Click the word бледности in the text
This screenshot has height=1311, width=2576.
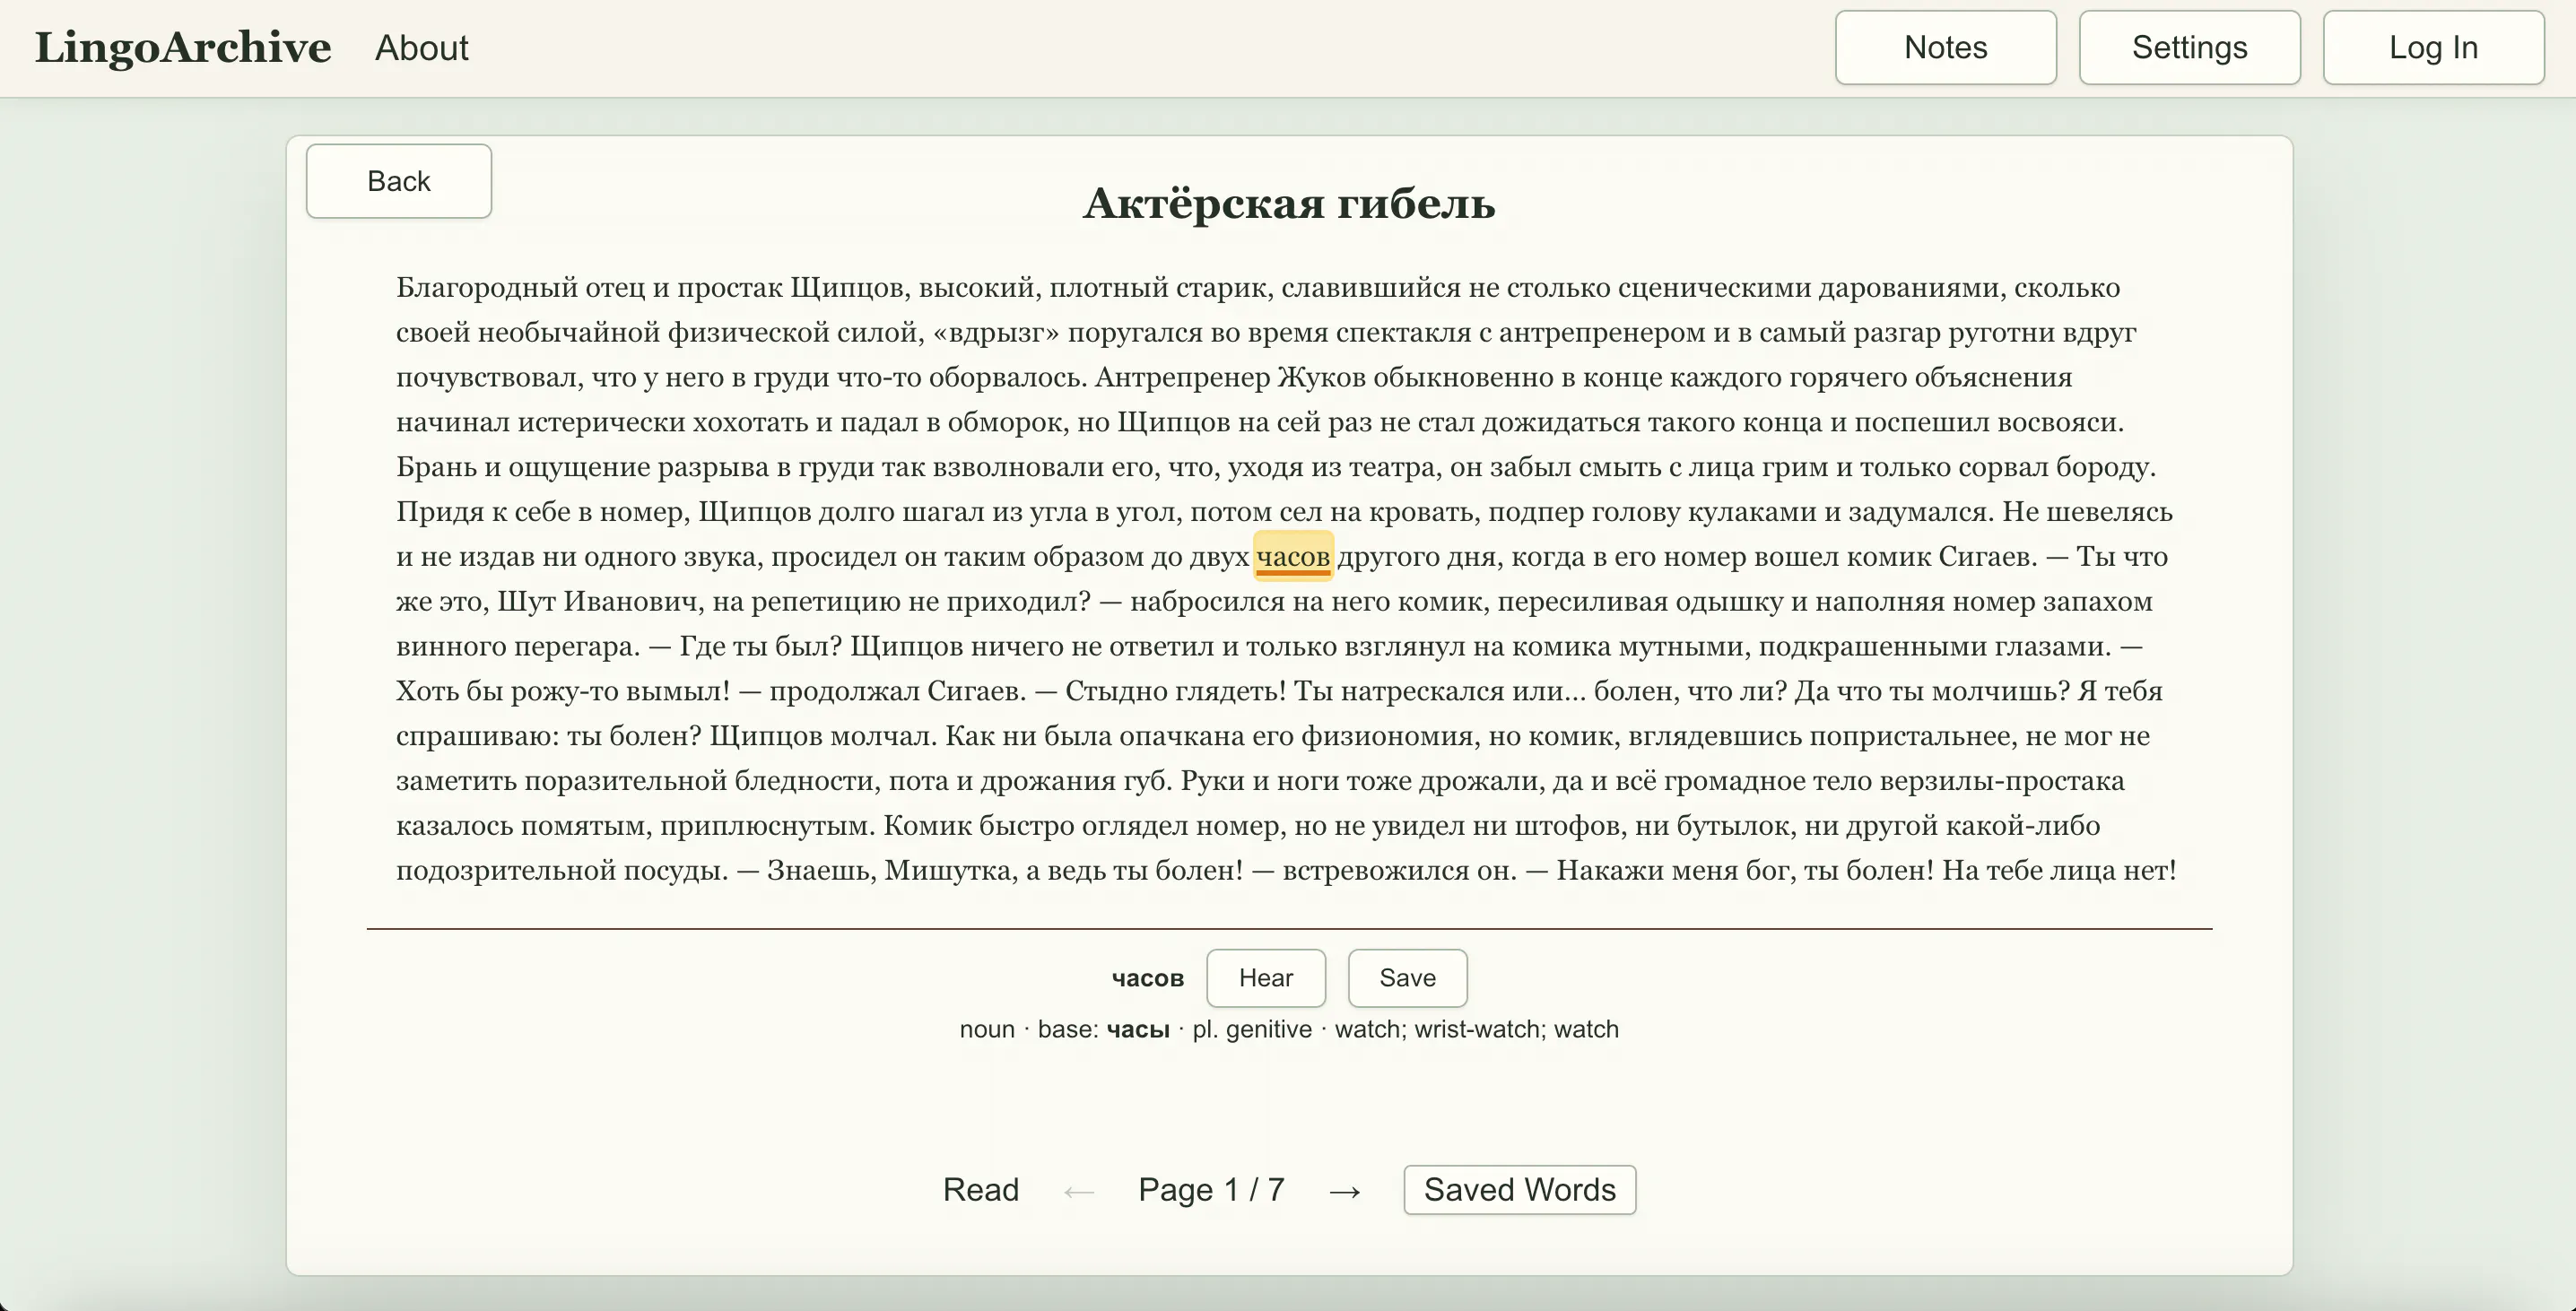click(807, 782)
